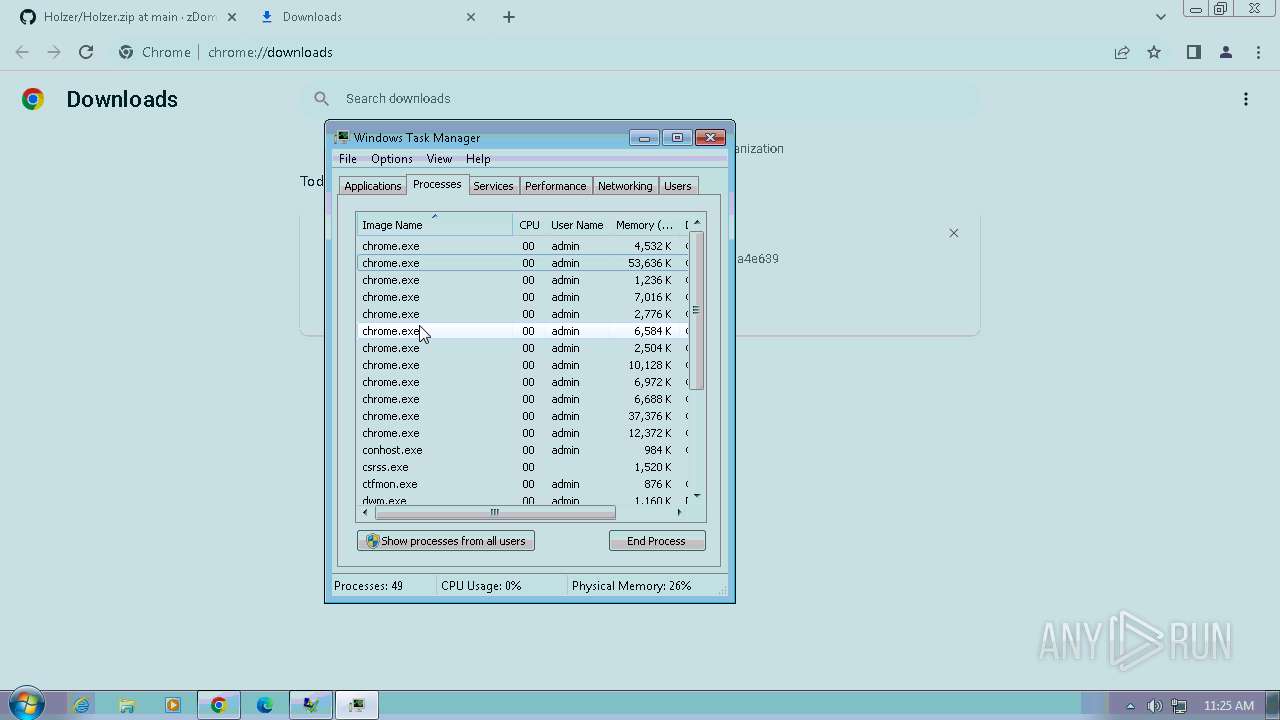
Task: Click the Task Manager title bar icon
Action: 342,138
